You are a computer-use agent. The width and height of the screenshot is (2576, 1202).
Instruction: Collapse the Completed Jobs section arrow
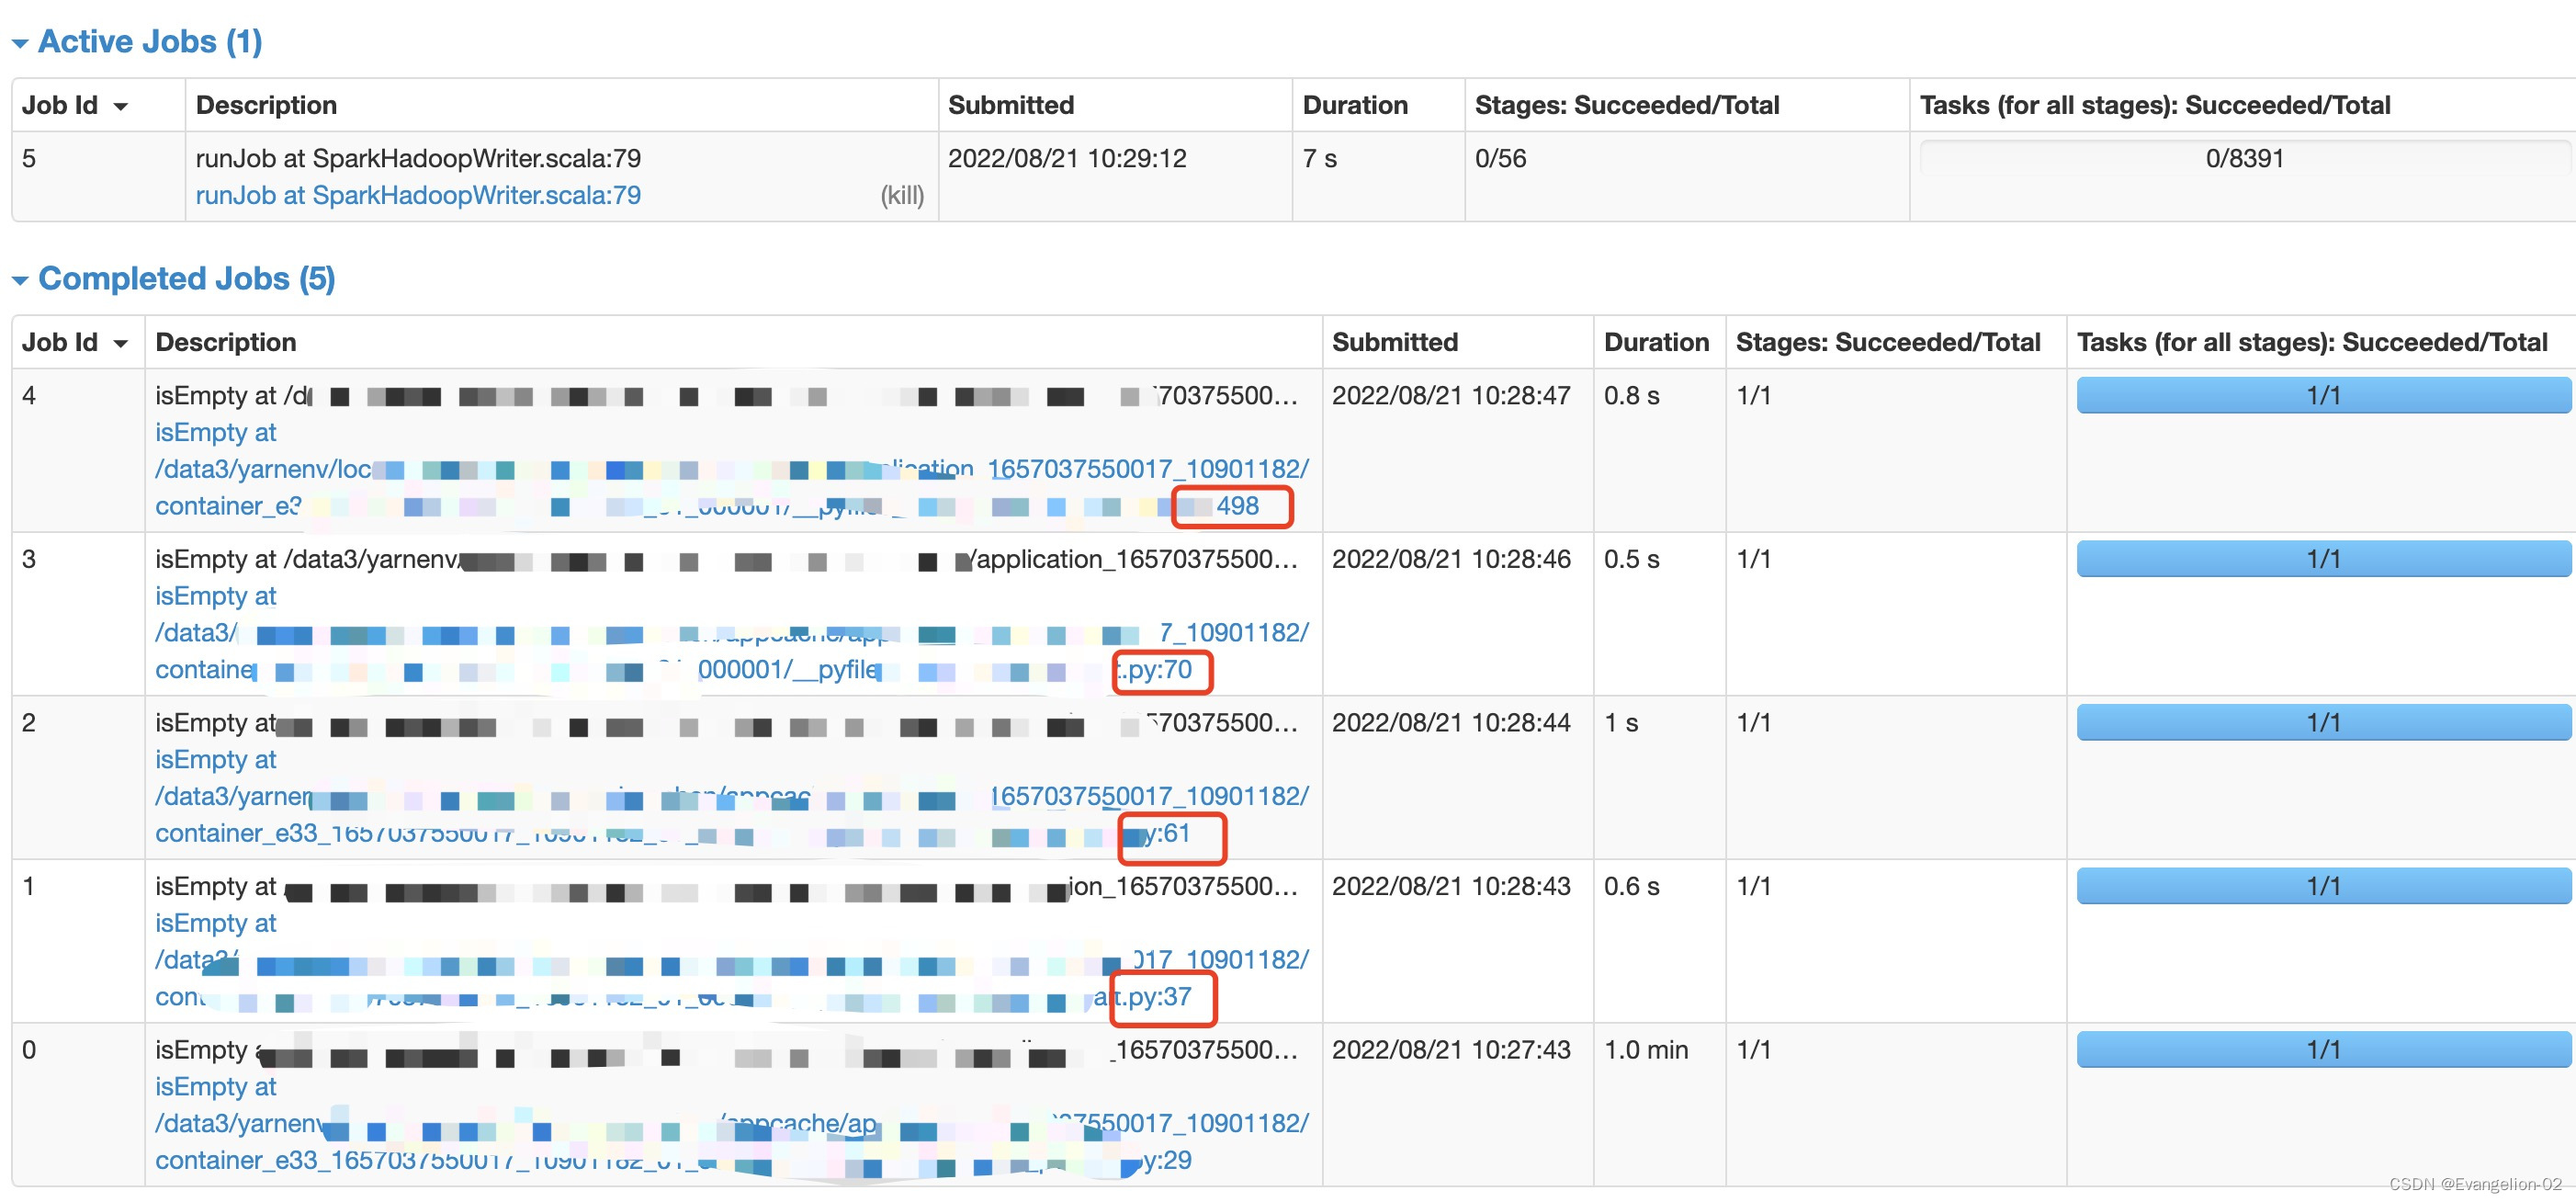tap(20, 280)
